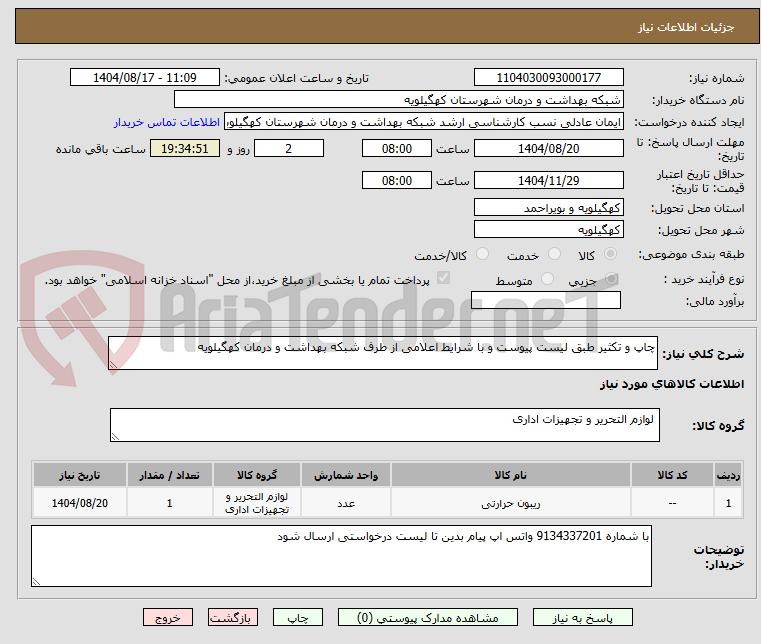761x644 pixels.
Task: Click the empty برآورد مالی field
Action: point(546,300)
